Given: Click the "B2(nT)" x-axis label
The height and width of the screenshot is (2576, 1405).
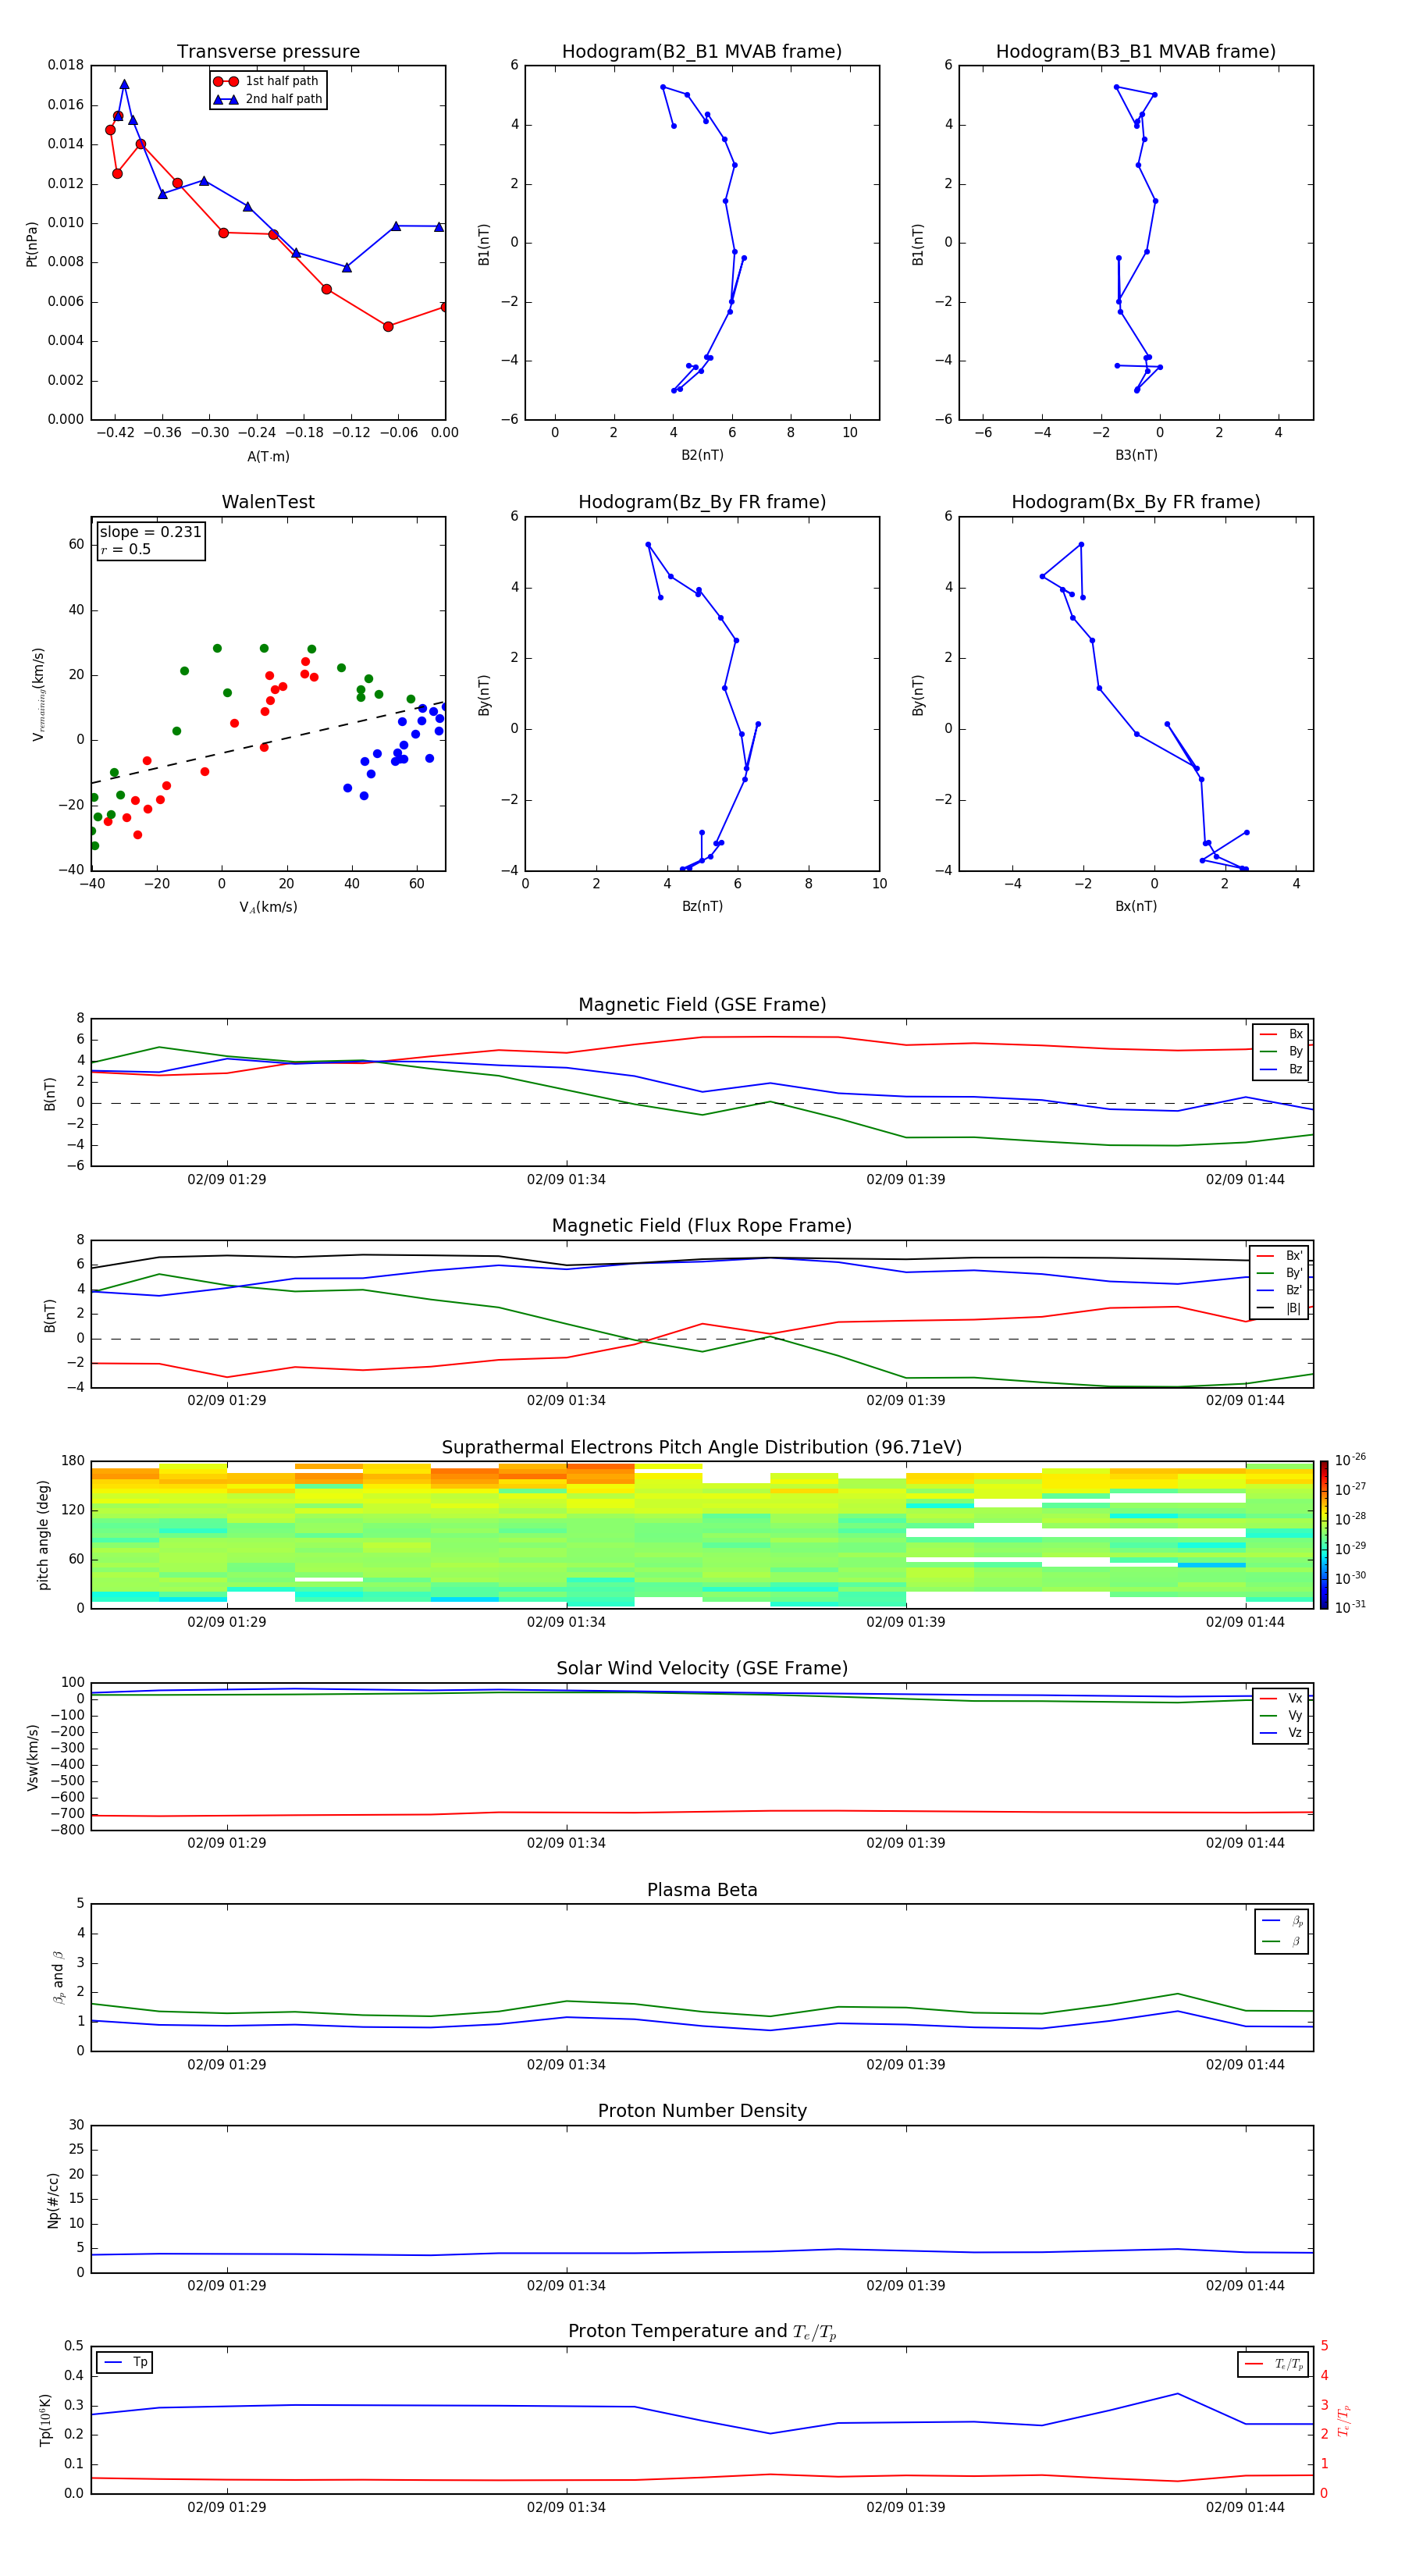Looking at the screenshot, I should tap(702, 455).
